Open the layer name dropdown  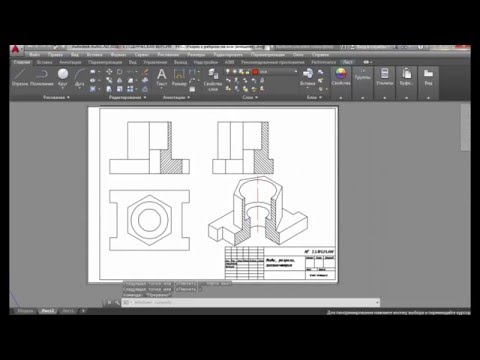pos(278,72)
